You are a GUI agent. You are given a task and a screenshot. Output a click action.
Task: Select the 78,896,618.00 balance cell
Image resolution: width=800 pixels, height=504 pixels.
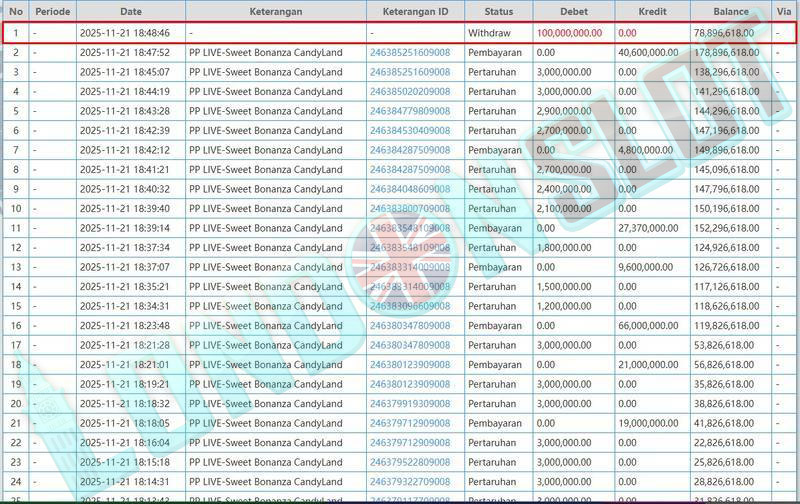(x=725, y=33)
